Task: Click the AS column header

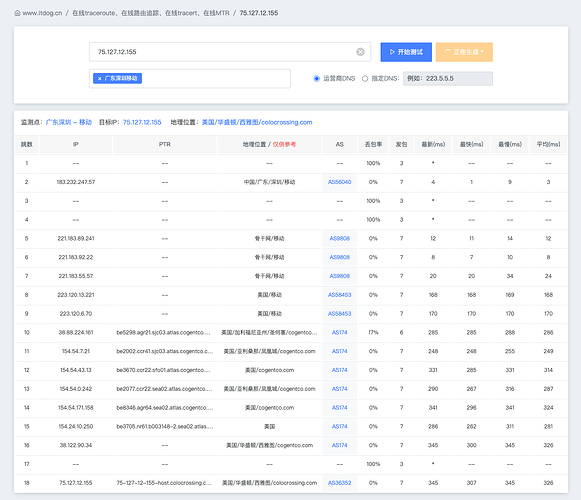Action: click(x=339, y=145)
